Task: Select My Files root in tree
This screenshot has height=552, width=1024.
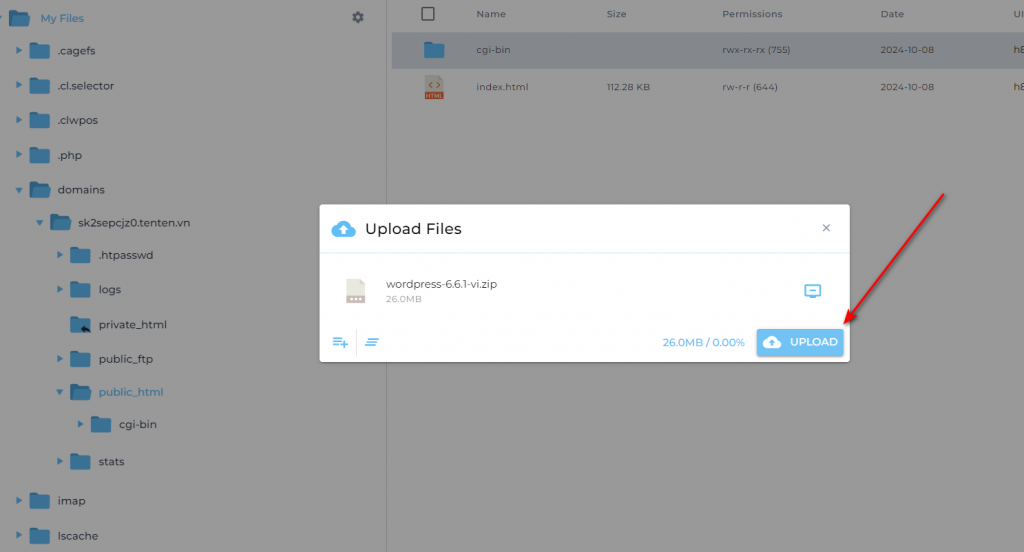Action: [x=62, y=18]
